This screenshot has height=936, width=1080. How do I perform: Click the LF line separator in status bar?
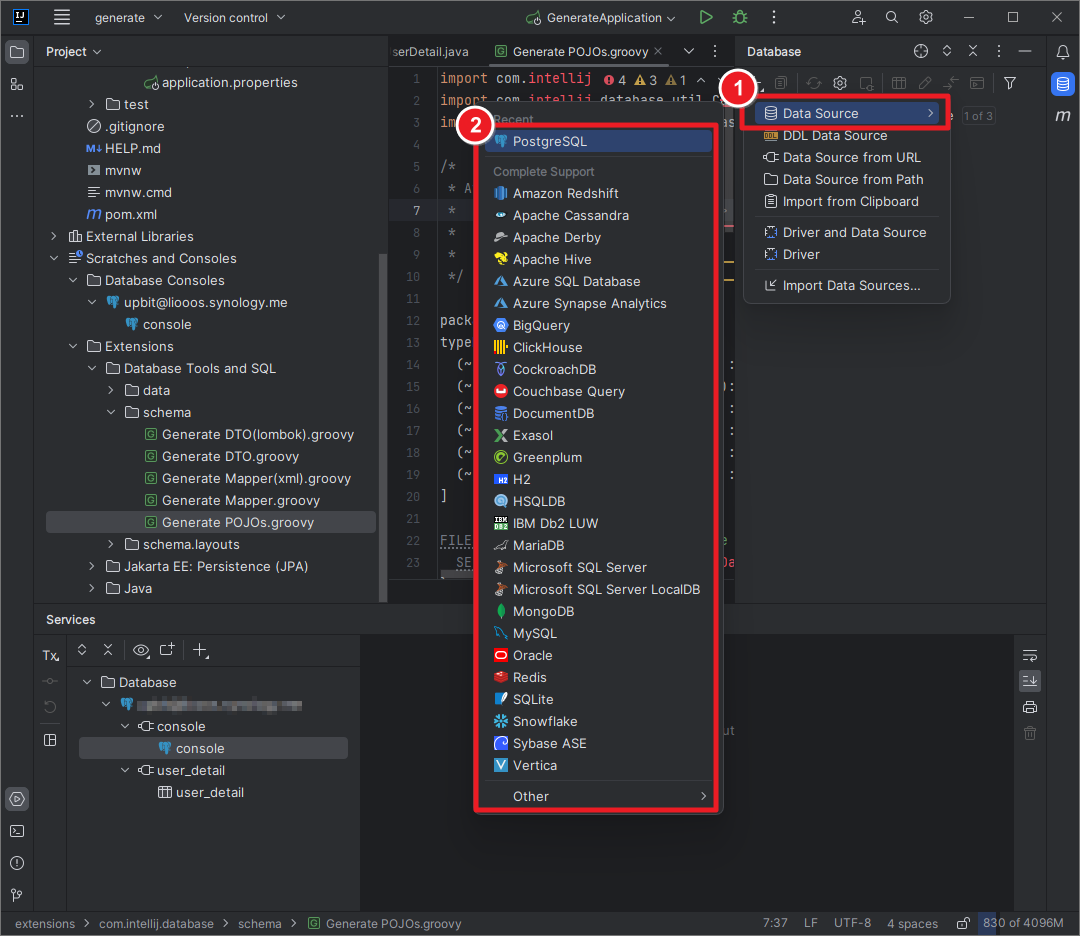(811, 923)
